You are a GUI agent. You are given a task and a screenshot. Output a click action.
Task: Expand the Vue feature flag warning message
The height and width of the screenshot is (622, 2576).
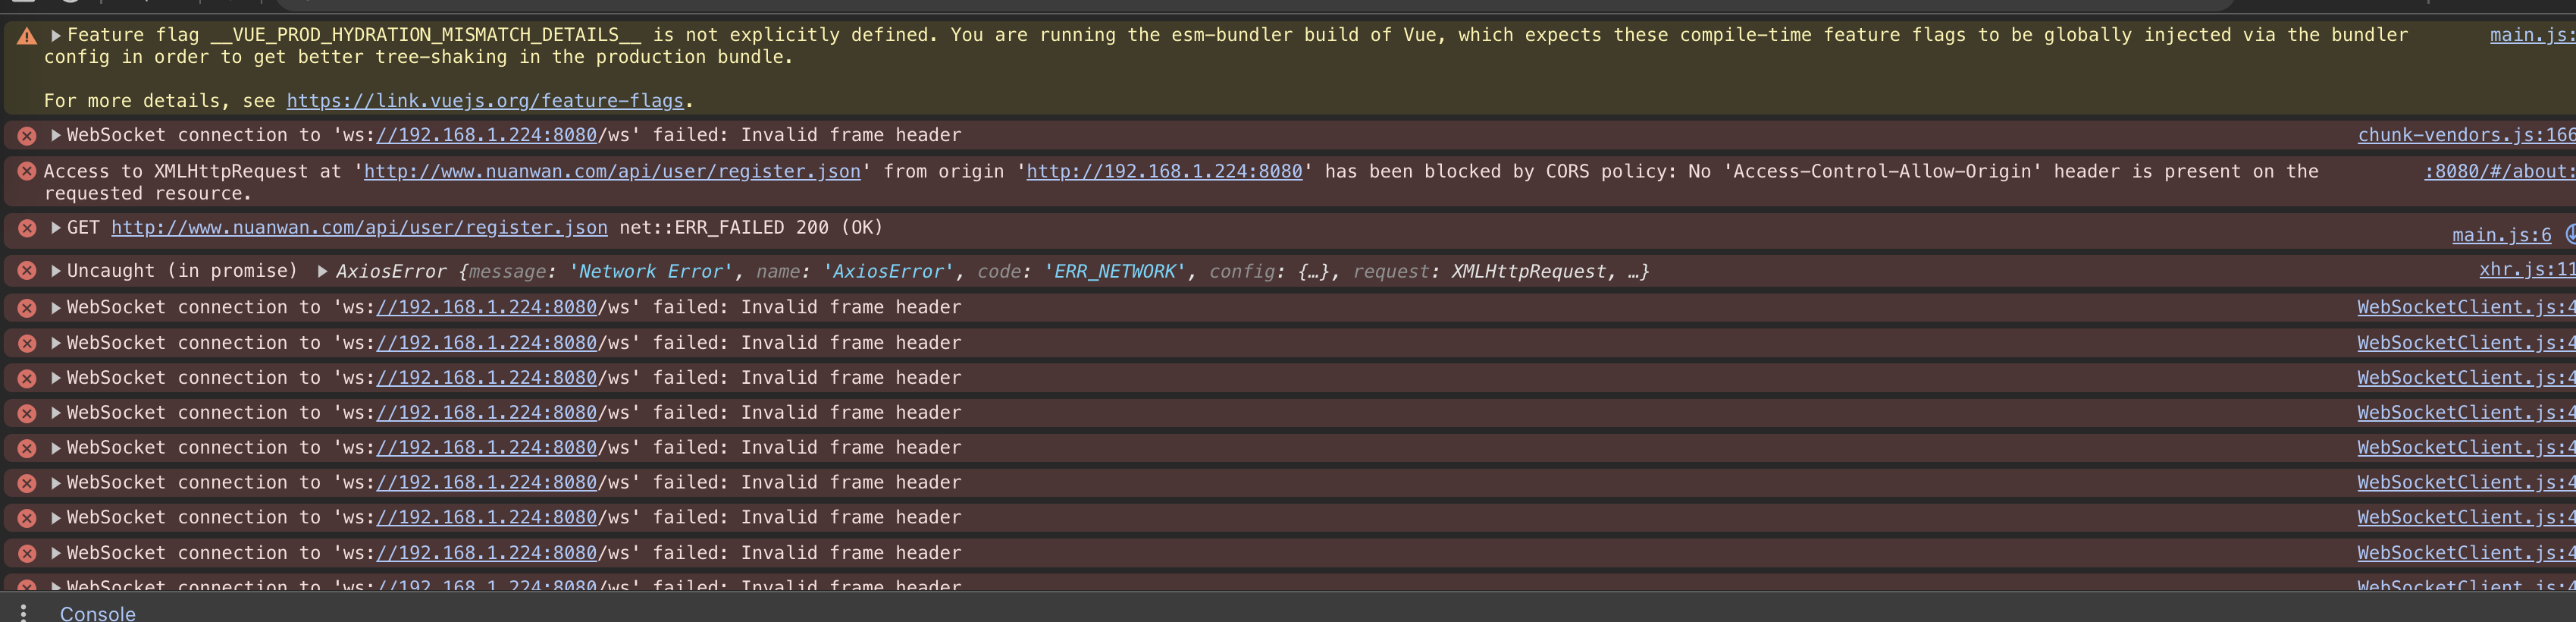click(56, 35)
